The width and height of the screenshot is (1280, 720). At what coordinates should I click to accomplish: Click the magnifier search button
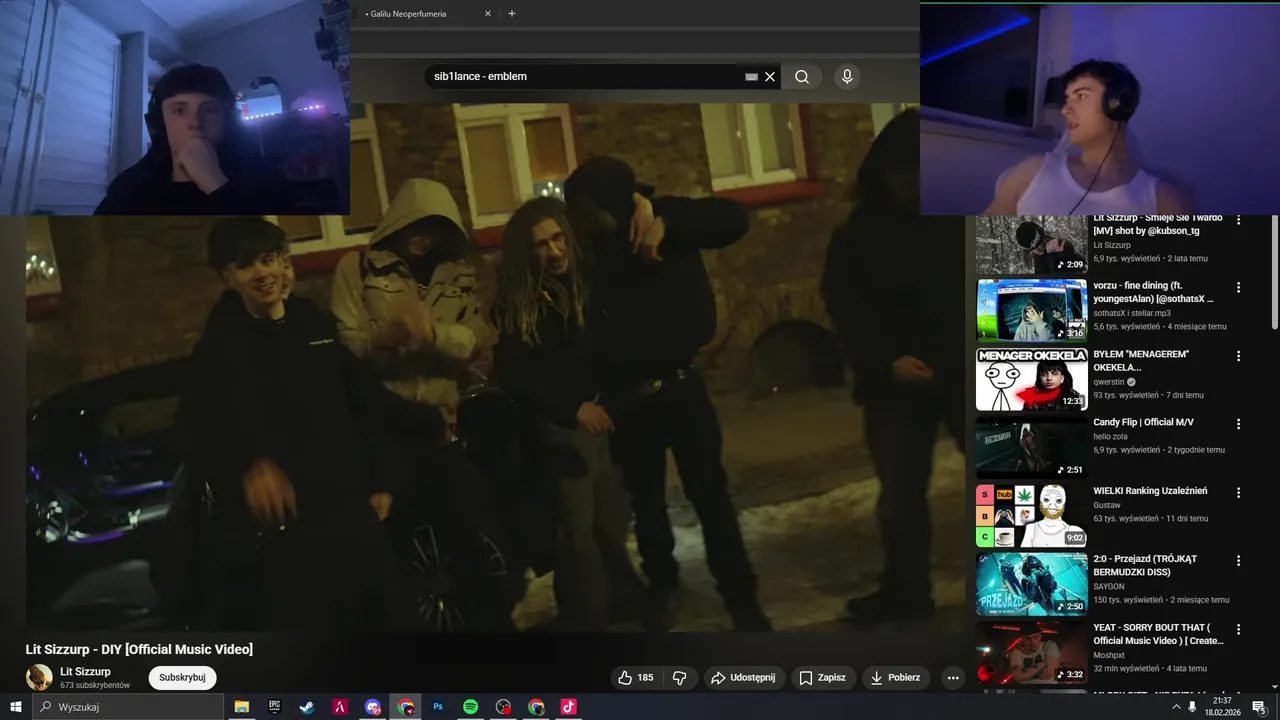pyautogui.click(x=802, y=77)
